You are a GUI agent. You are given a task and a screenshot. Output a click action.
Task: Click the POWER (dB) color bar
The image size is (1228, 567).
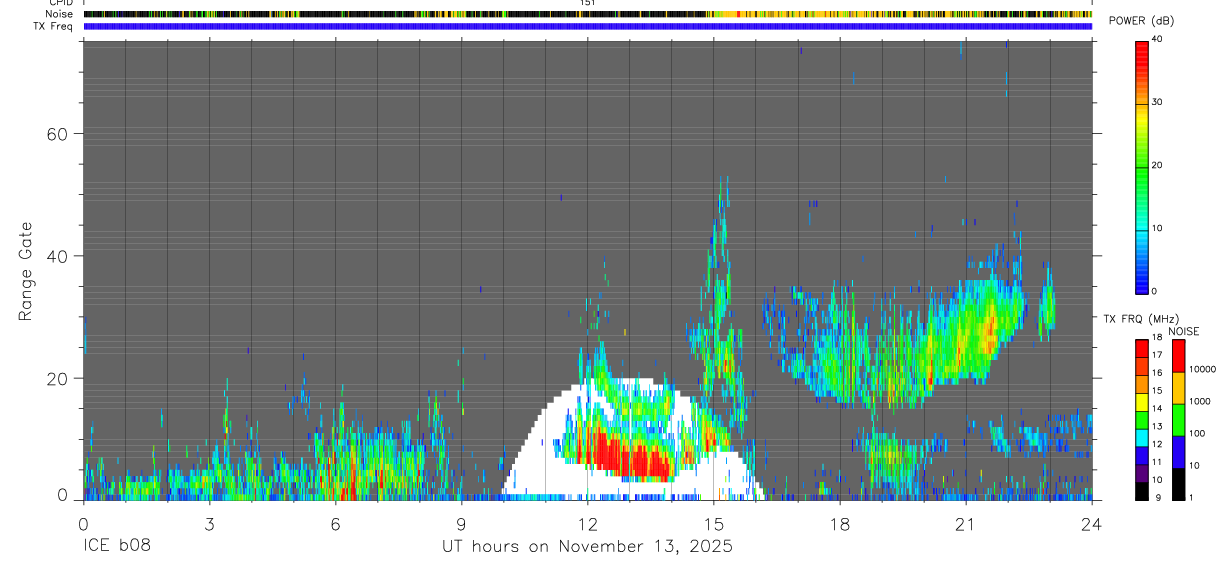pyautogui.click(x=1141, y=166)
